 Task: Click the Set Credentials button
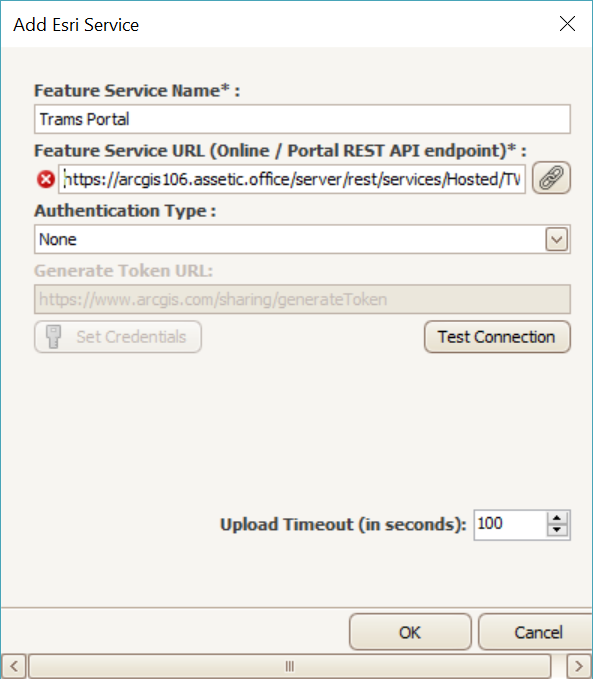(118, 337)
